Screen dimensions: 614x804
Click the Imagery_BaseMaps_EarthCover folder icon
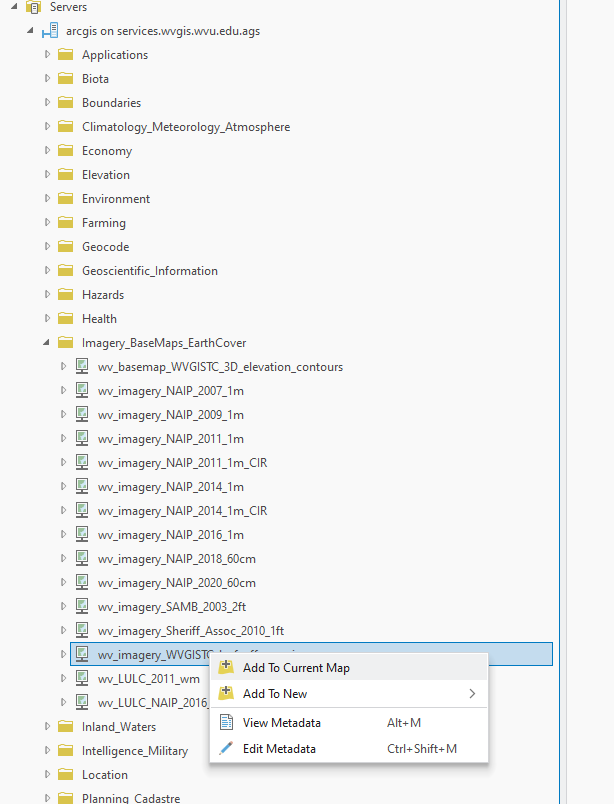[x=66, y=343]
